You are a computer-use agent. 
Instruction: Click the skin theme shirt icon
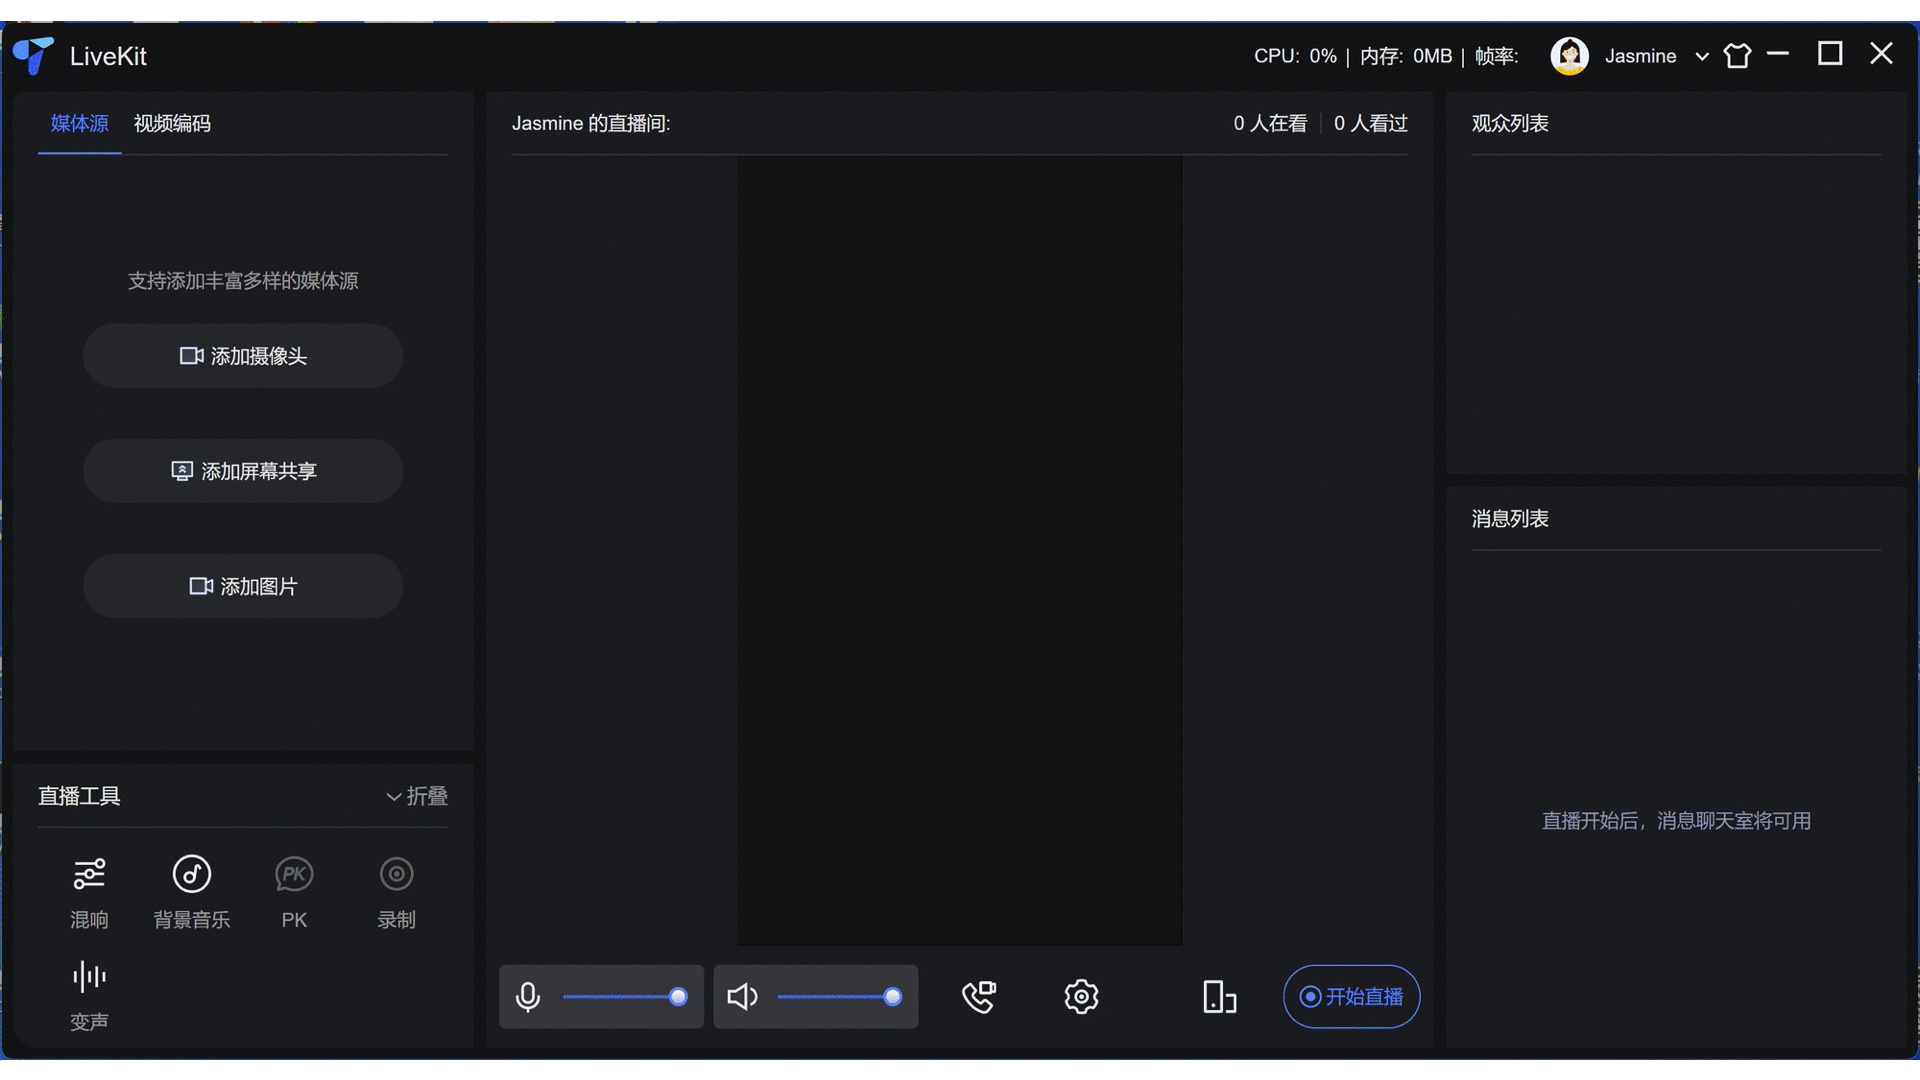point(1738,56)
